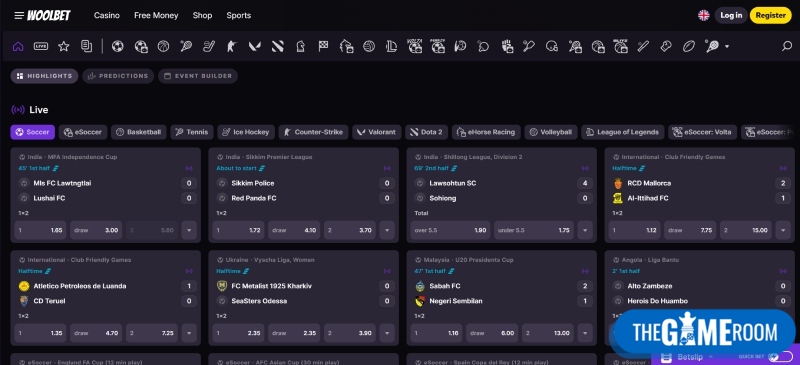Expand more sports dropdown arrow in sports bar

(x=727, y=46)
